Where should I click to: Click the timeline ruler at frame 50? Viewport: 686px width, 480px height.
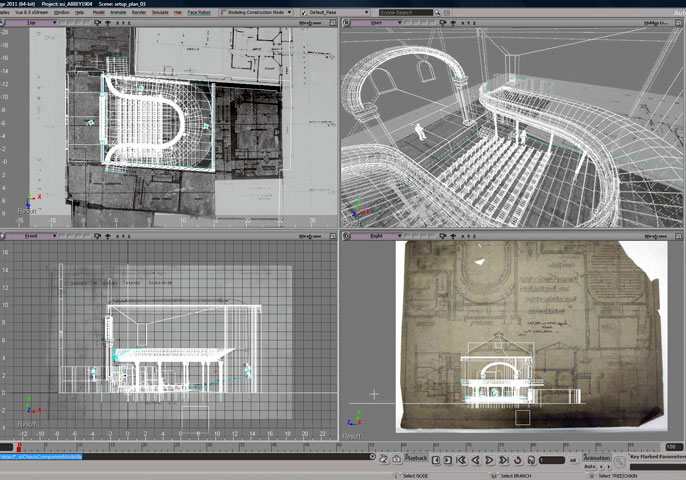[339, 447]
